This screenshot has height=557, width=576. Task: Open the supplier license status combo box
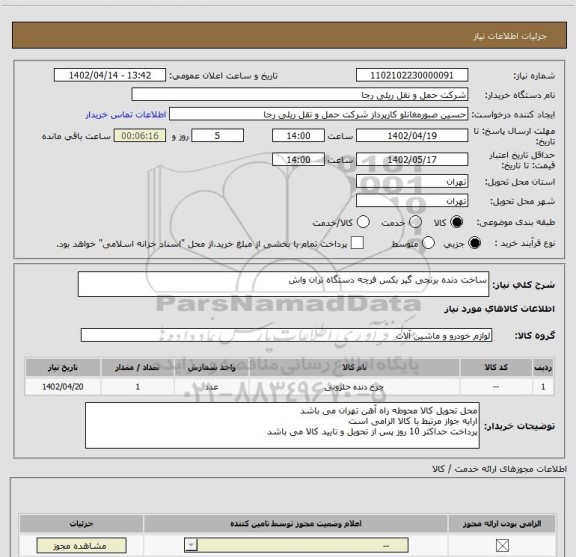pyautogui.click(x=296, y=545)
